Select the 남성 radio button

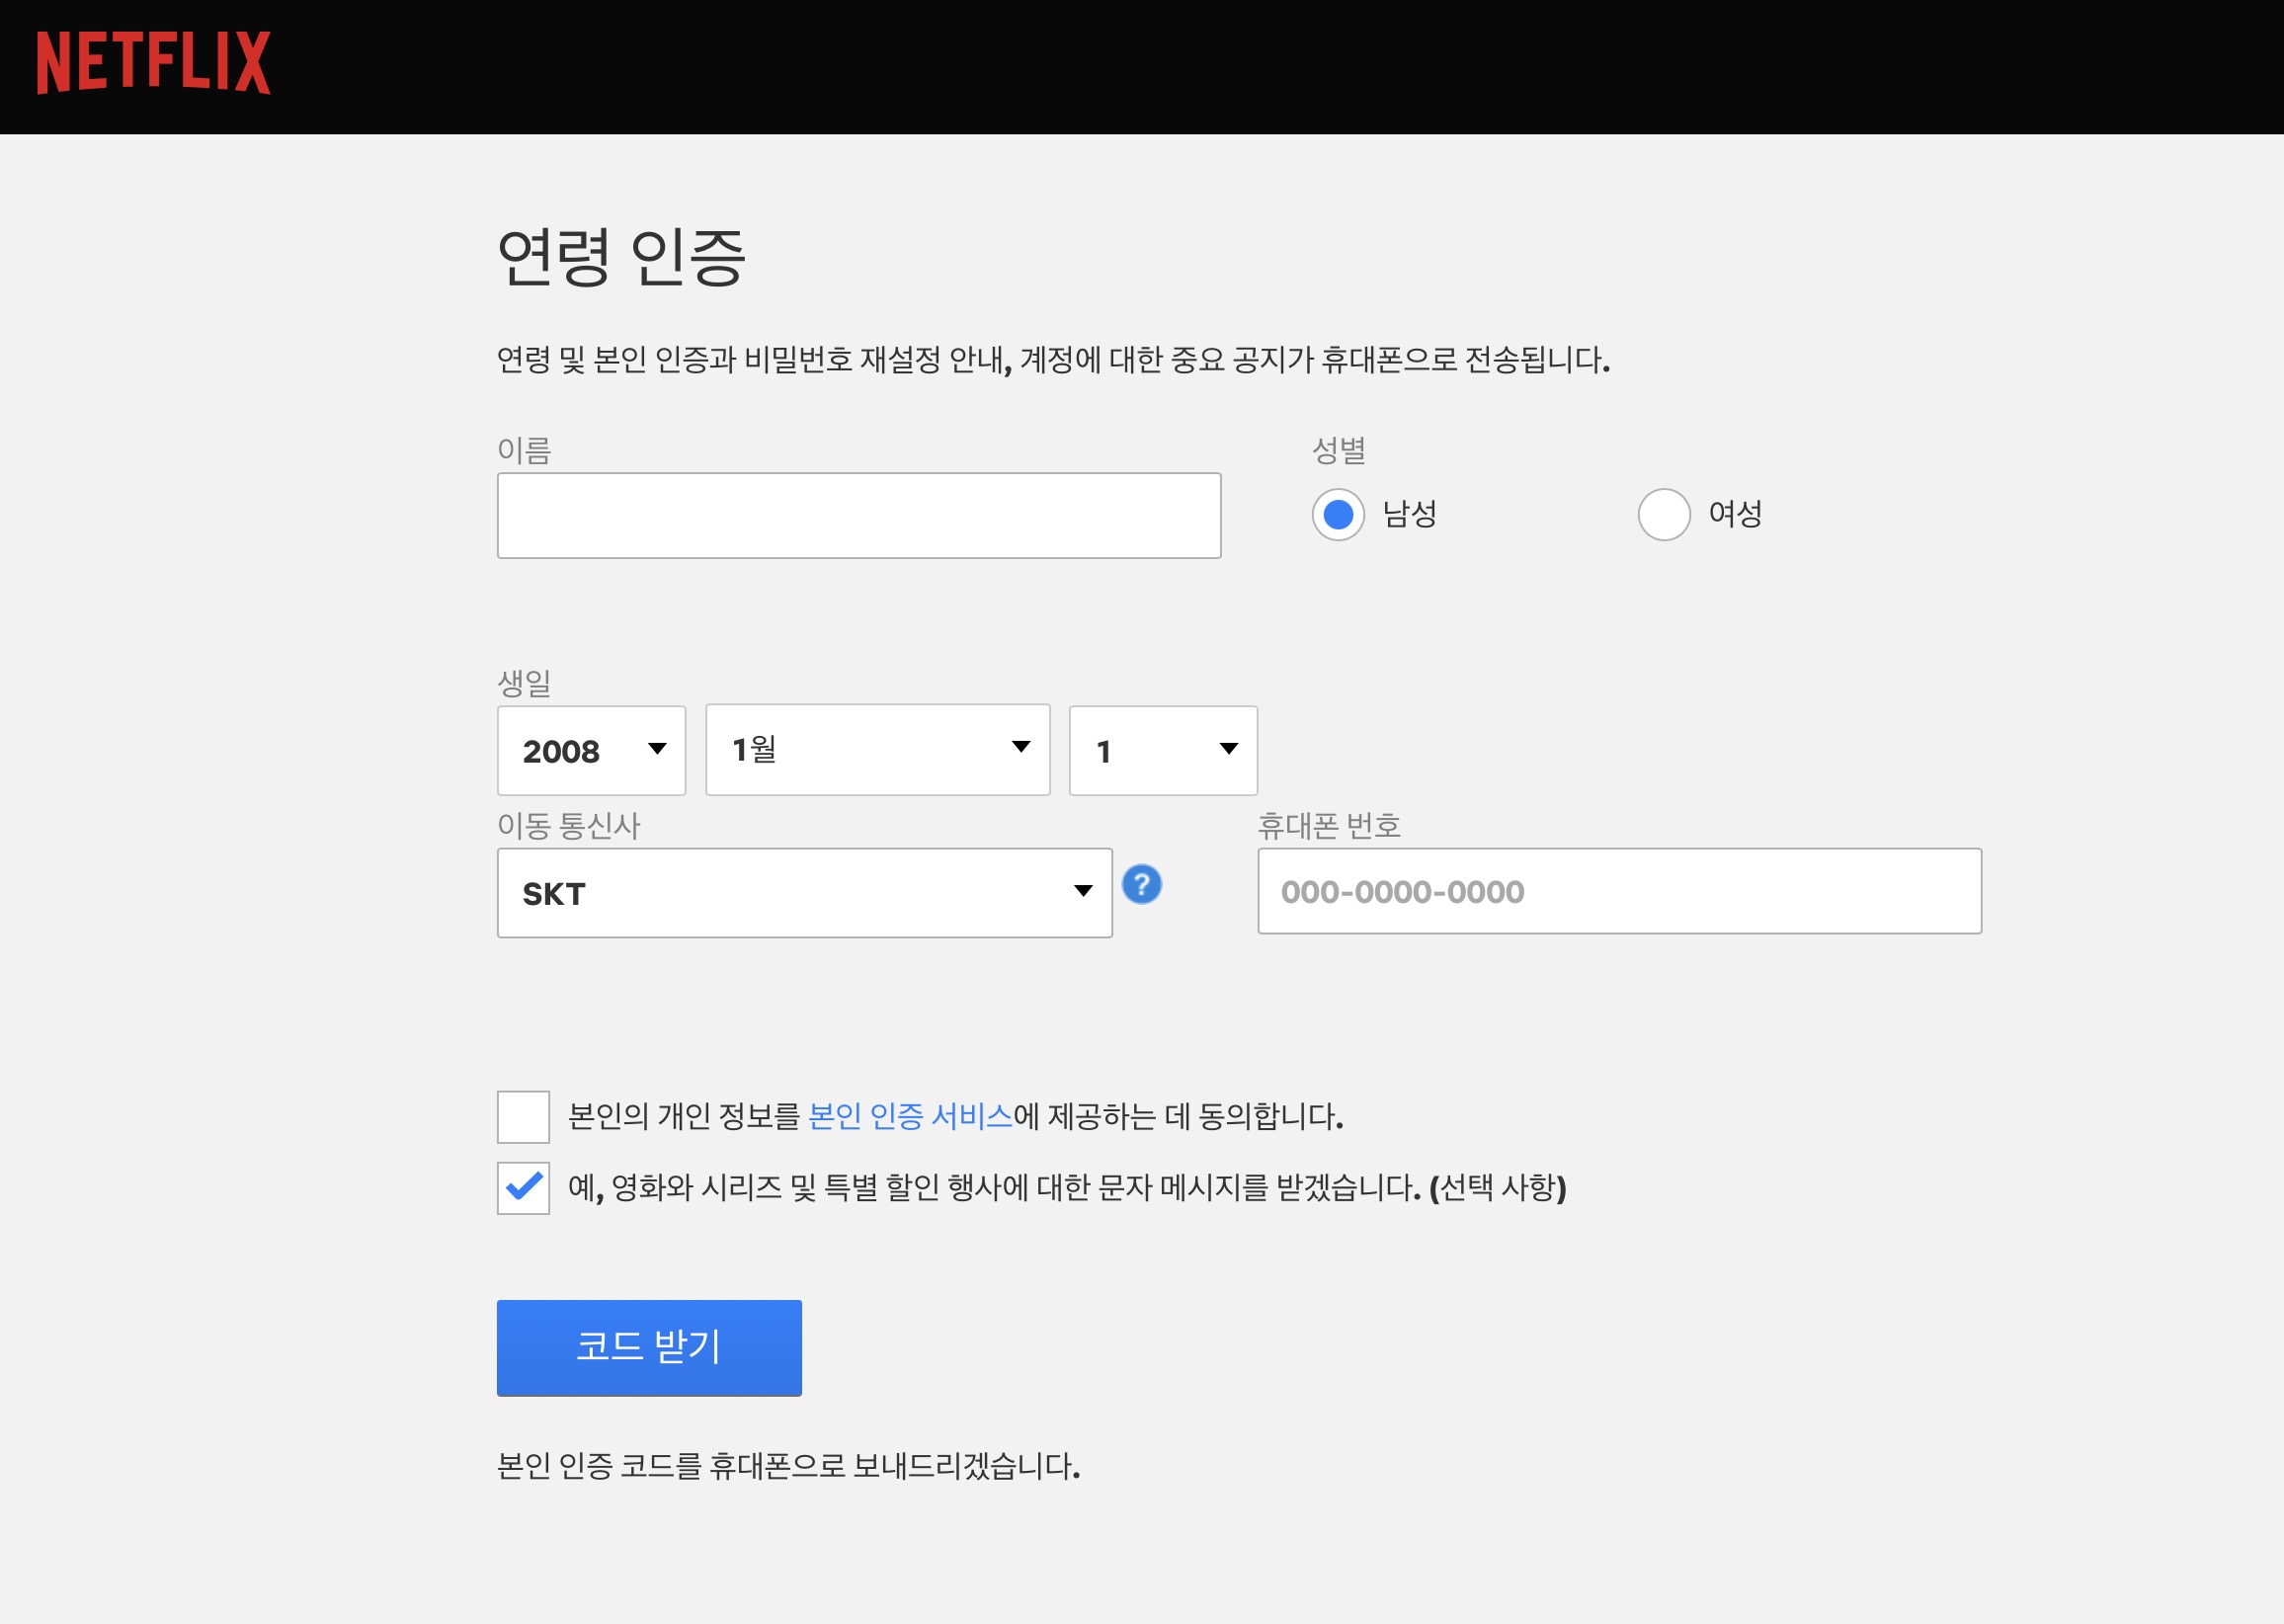(1337, 515)
